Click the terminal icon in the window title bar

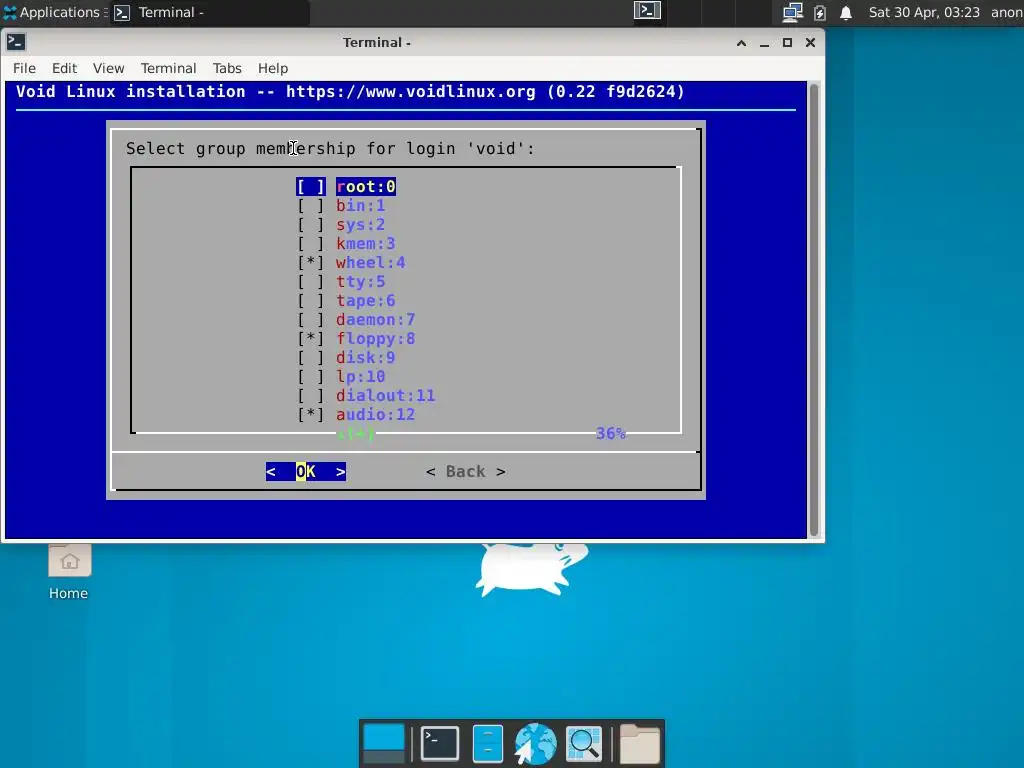[x=16, y=42]
